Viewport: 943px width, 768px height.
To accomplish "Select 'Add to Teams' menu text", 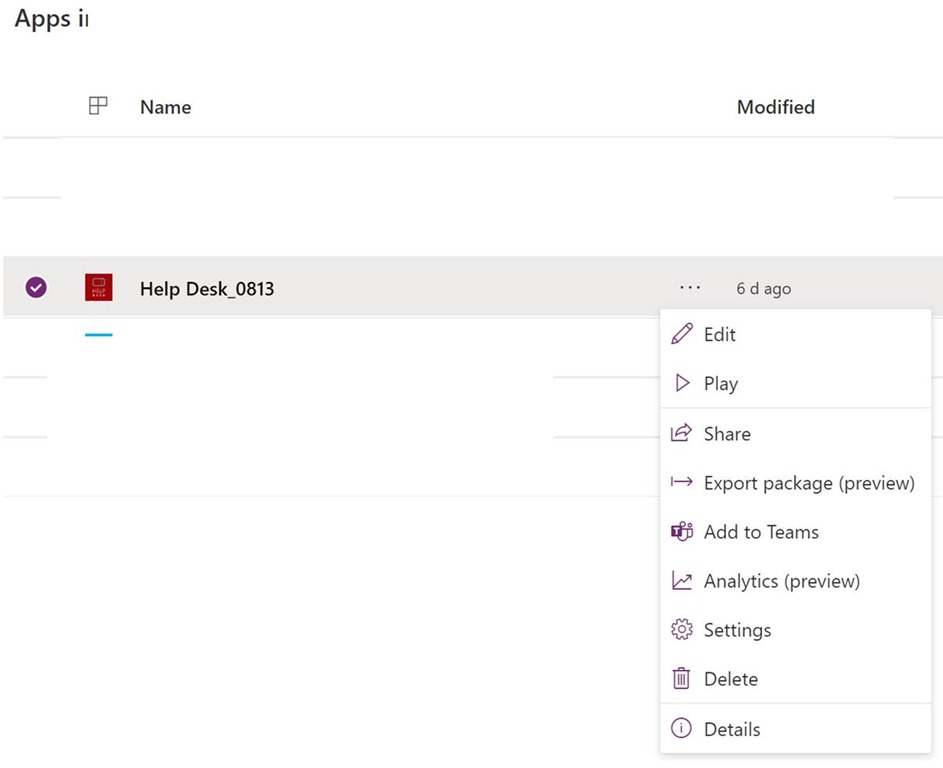I will tap(760, 532).
